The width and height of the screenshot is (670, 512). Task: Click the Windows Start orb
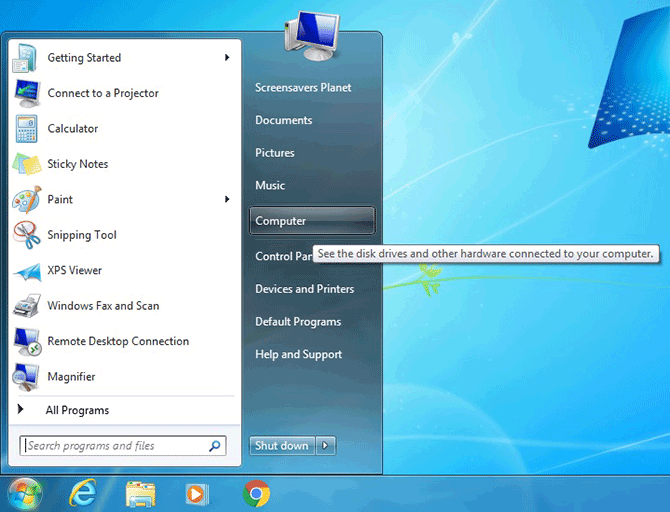coord(25,494)
